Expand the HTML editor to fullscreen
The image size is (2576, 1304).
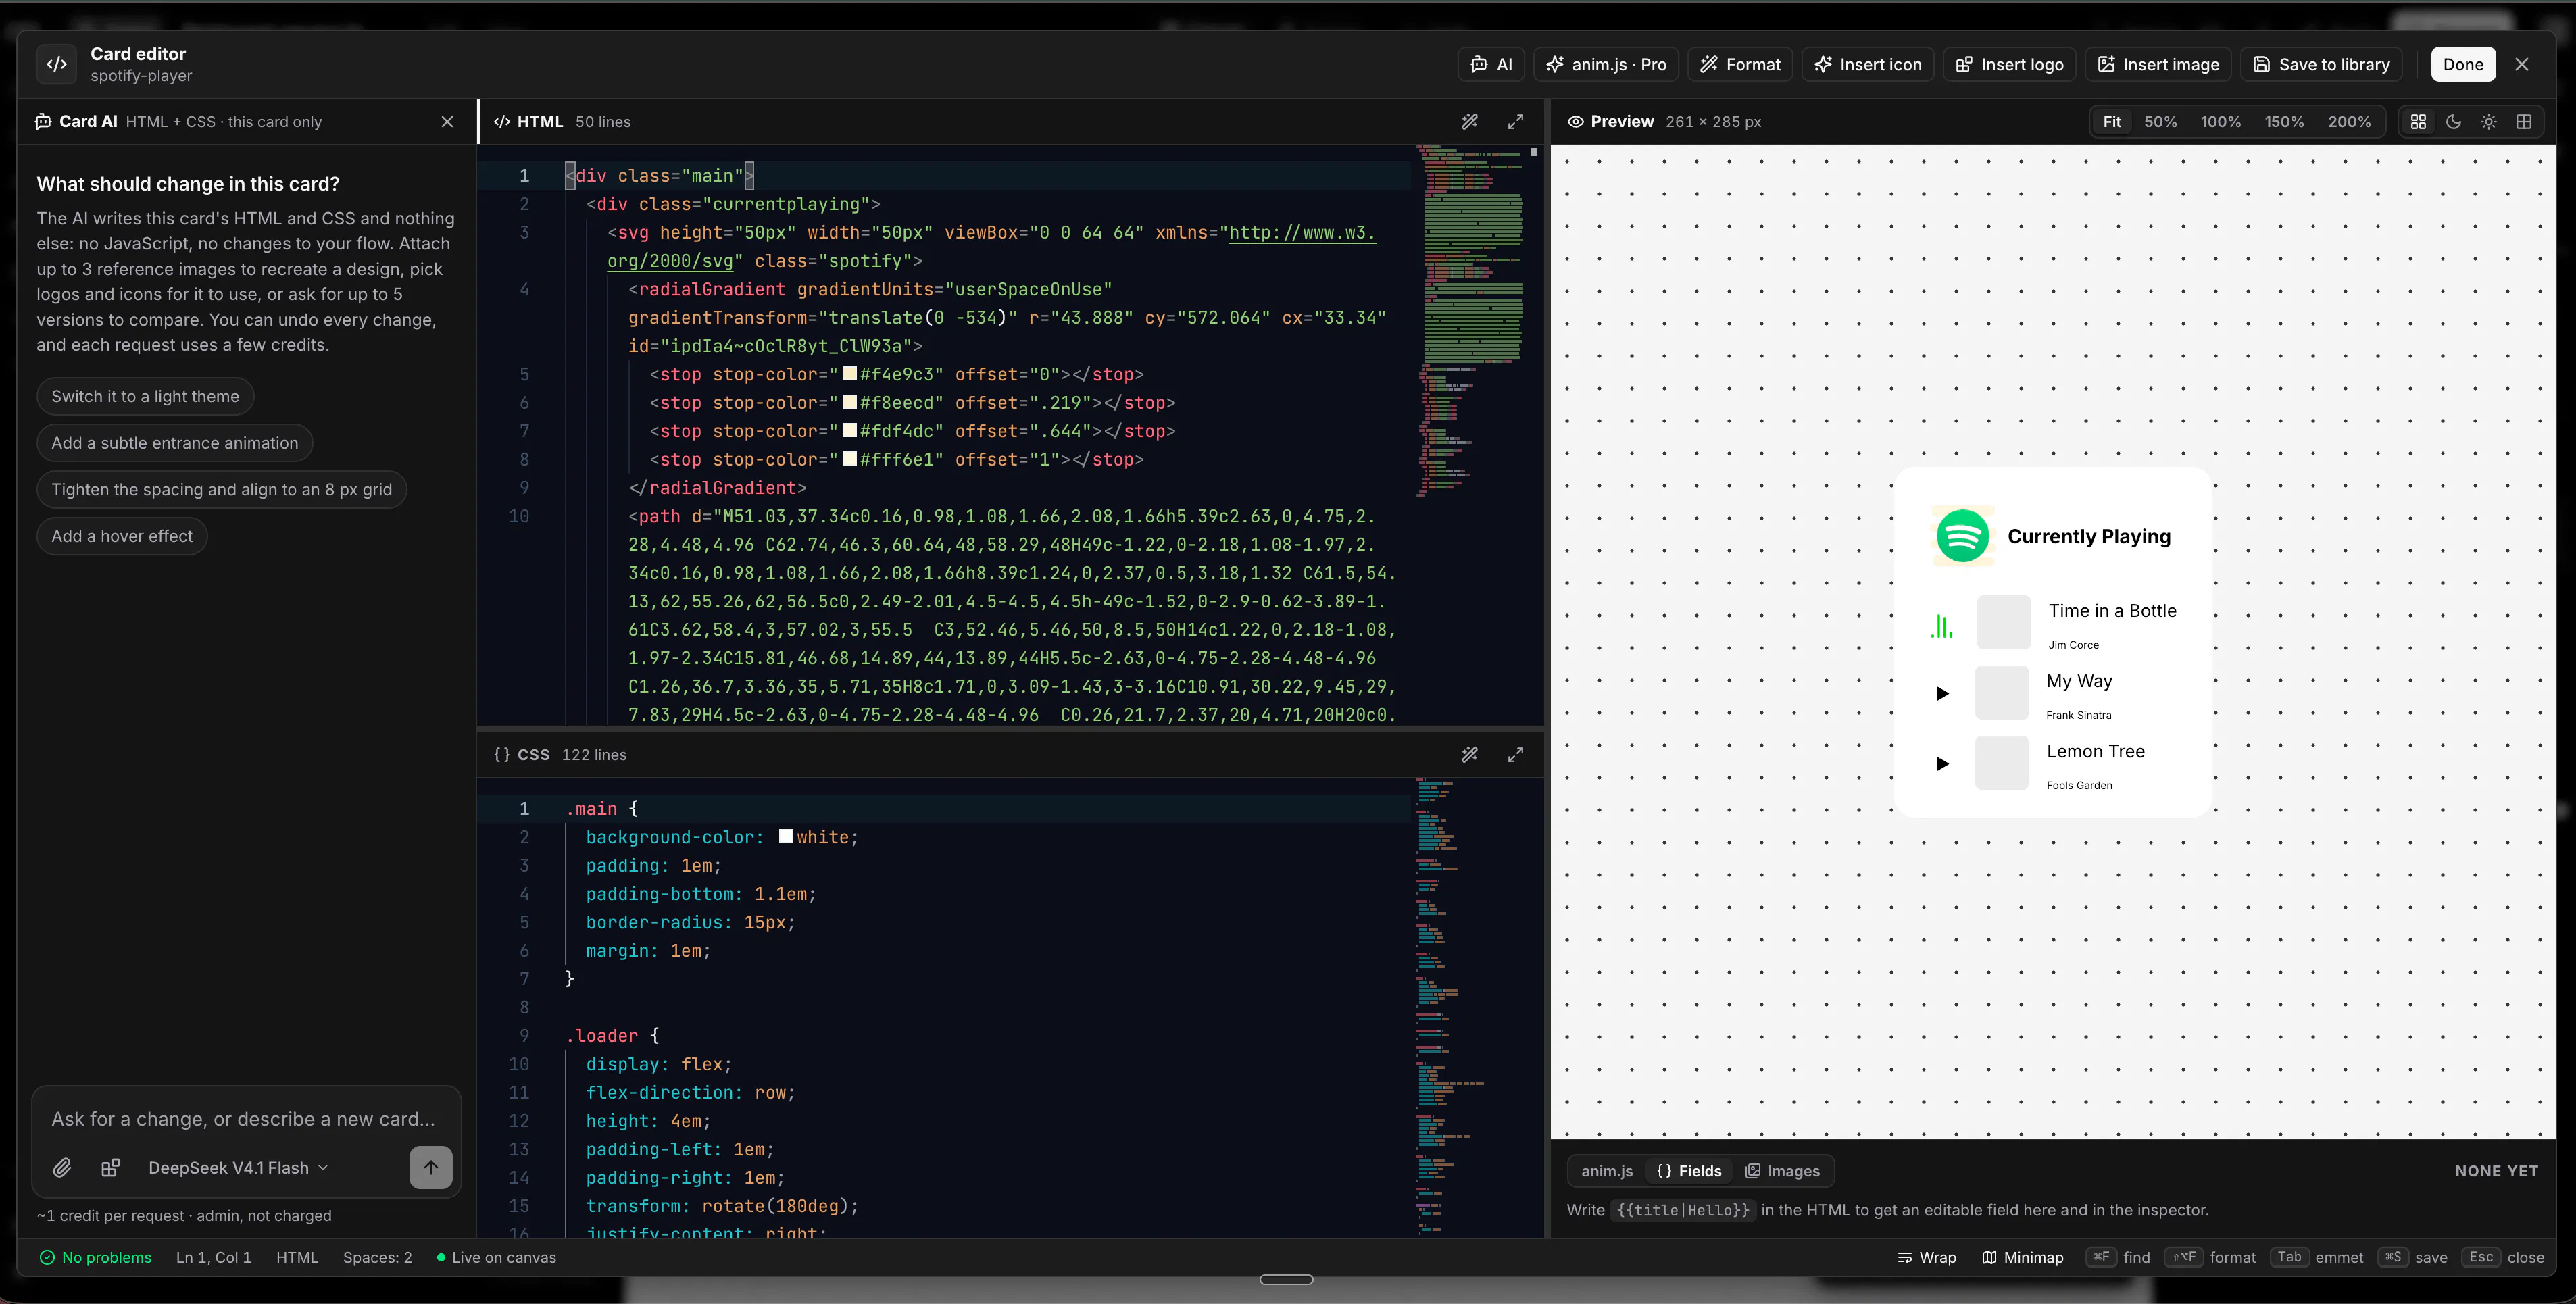pos(1516,121)
